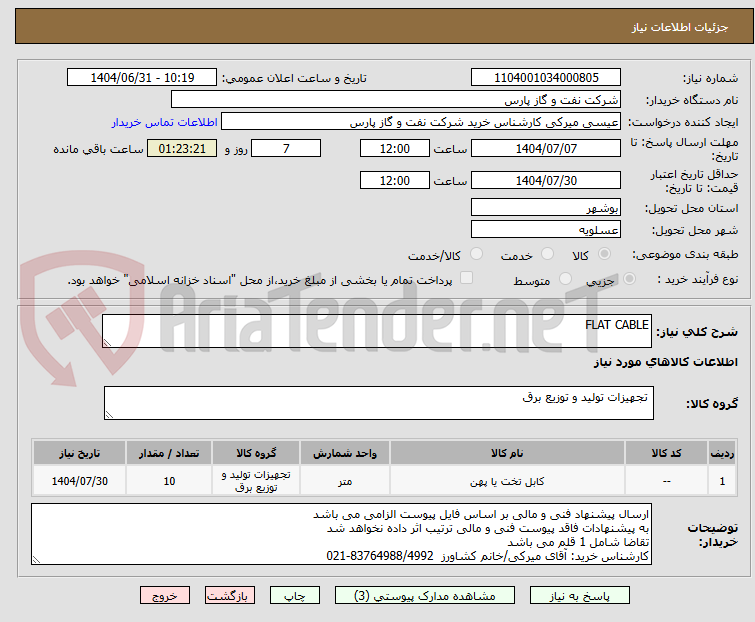Click the تعداد / مقدار column header
Viewport: 755px width, 622px height.
169,453
